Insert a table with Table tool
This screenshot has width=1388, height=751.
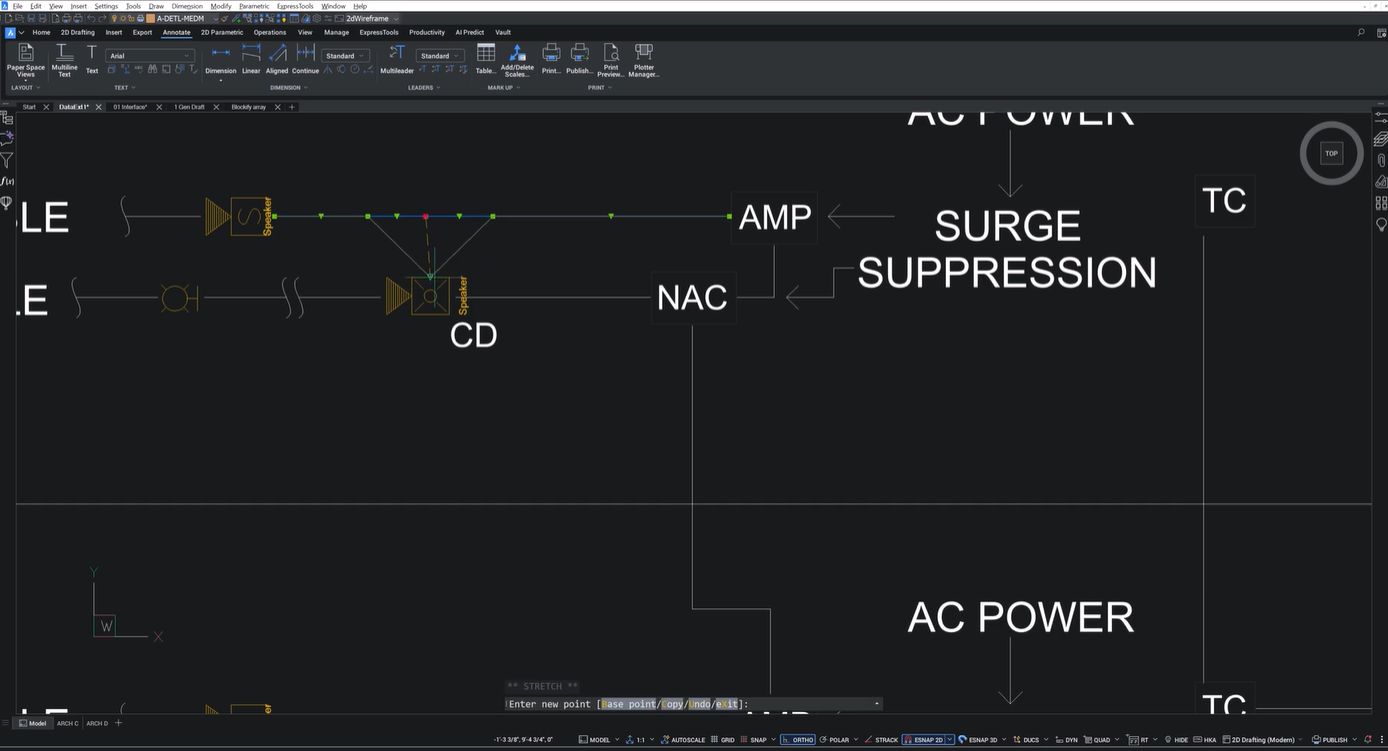pos(486,59)
